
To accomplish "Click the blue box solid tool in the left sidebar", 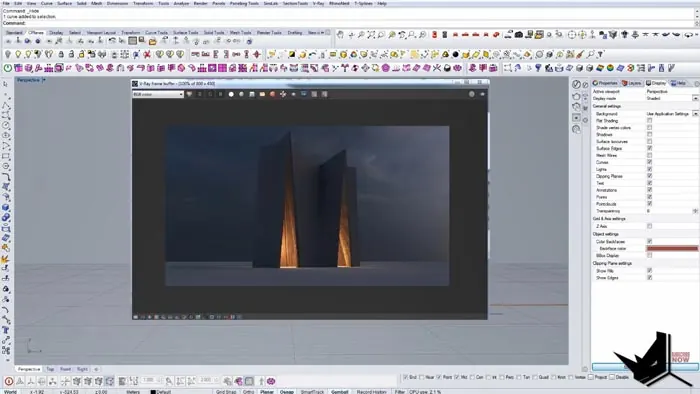I will 6,207.
